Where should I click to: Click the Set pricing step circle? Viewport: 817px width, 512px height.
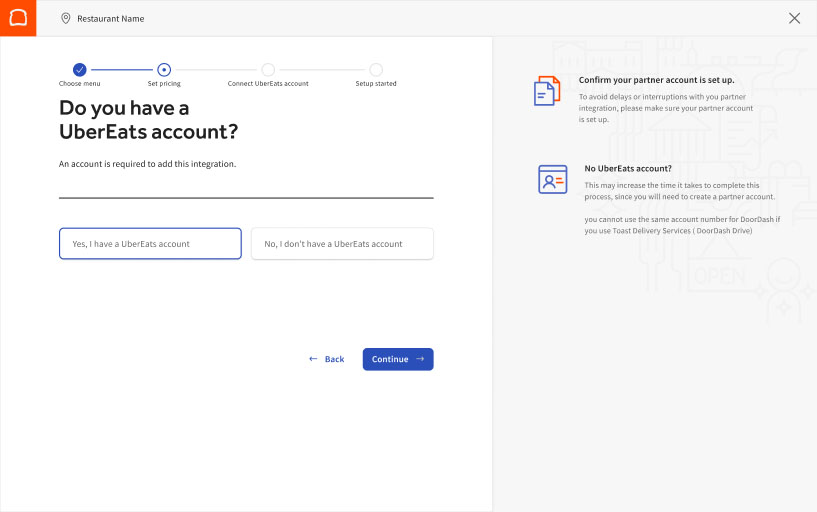(x=164, y=70)
